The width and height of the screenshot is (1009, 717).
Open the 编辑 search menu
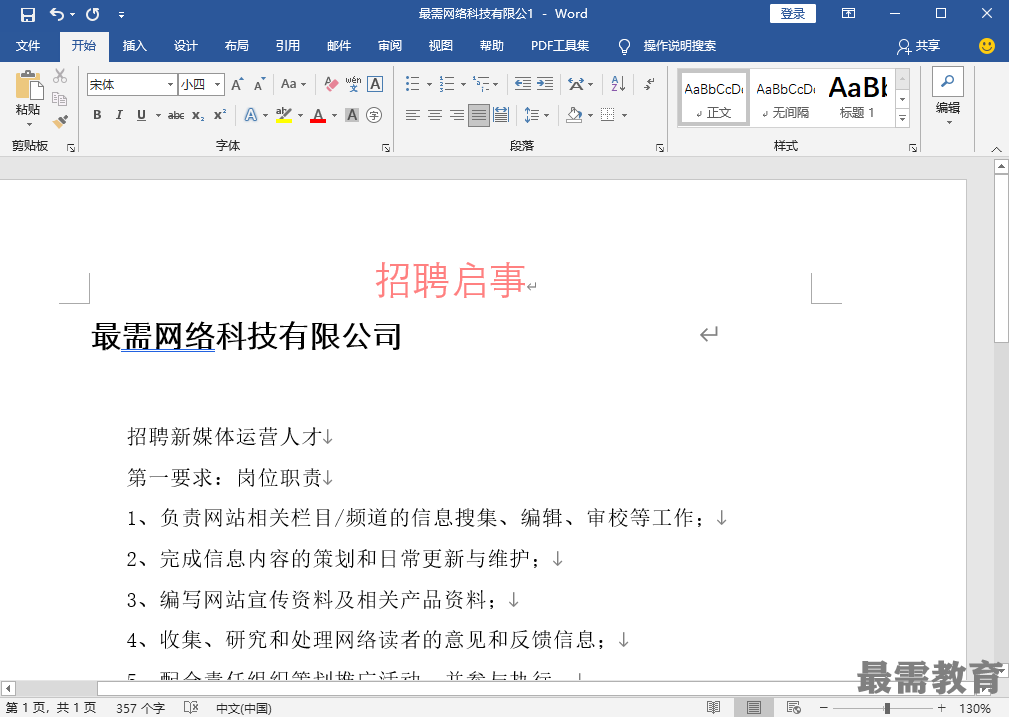948,97
